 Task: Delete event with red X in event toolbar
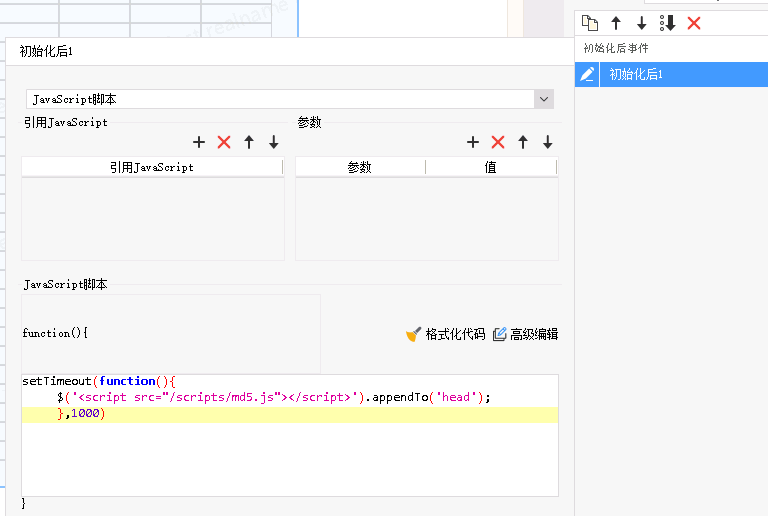694,23
